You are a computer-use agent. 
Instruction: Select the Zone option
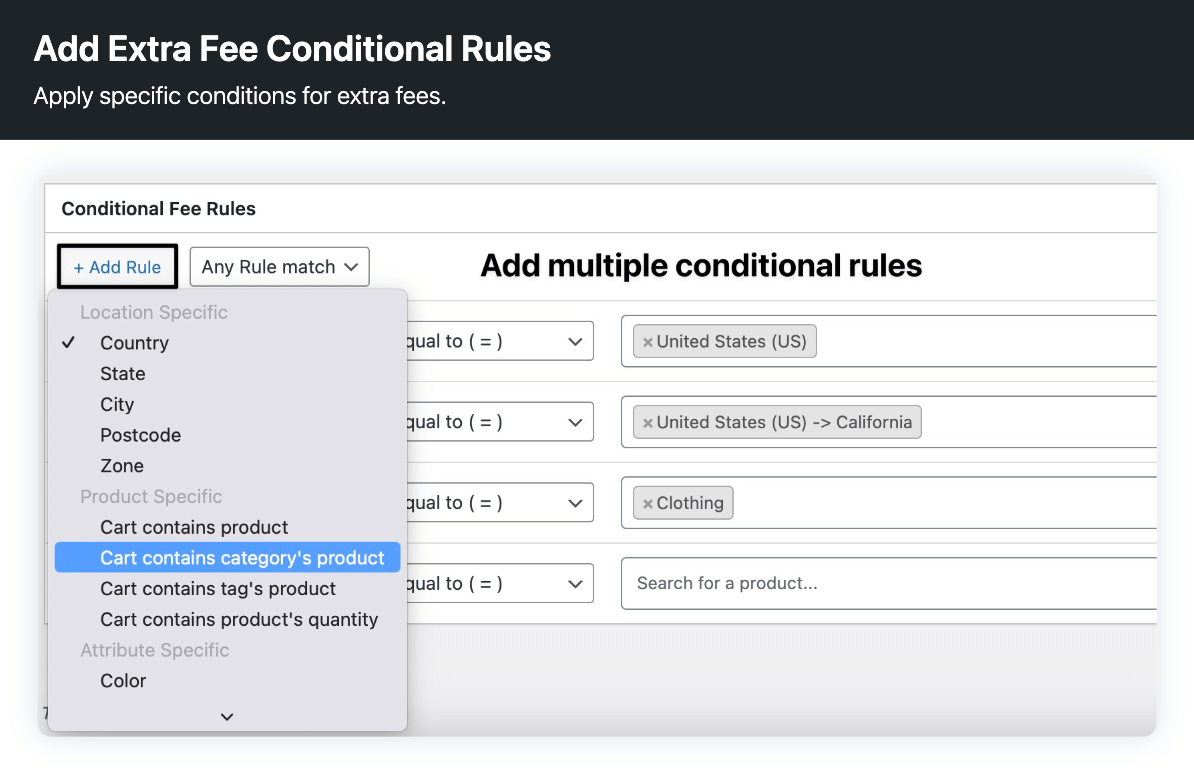[121, 465]
